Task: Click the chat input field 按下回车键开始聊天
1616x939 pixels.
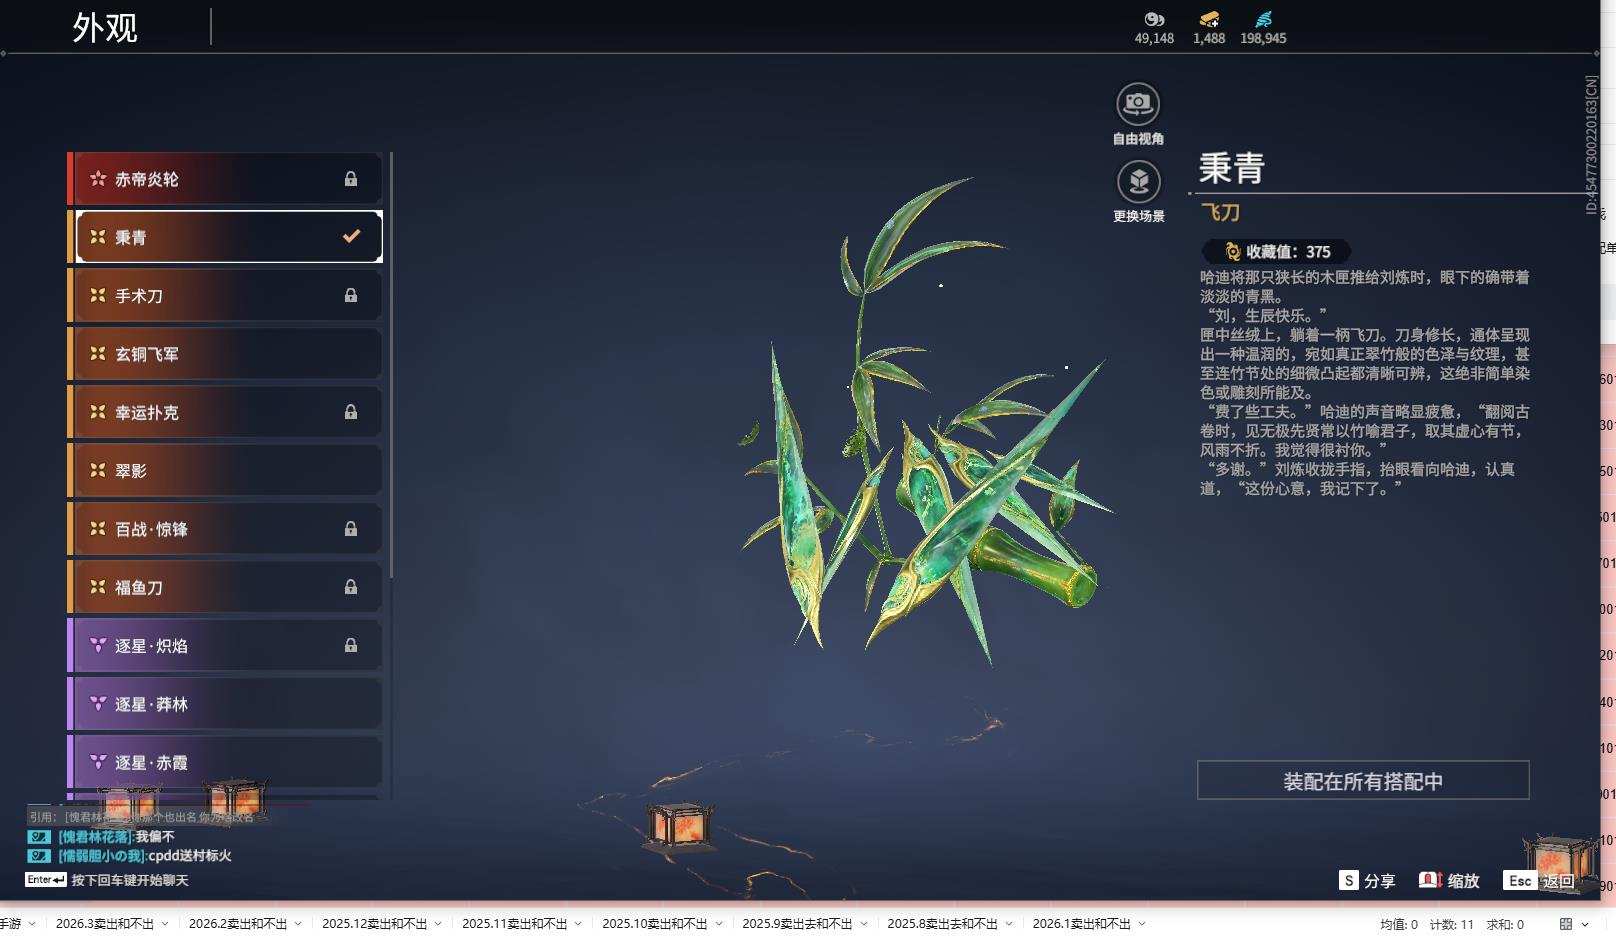Action: (x=130, y=879)
